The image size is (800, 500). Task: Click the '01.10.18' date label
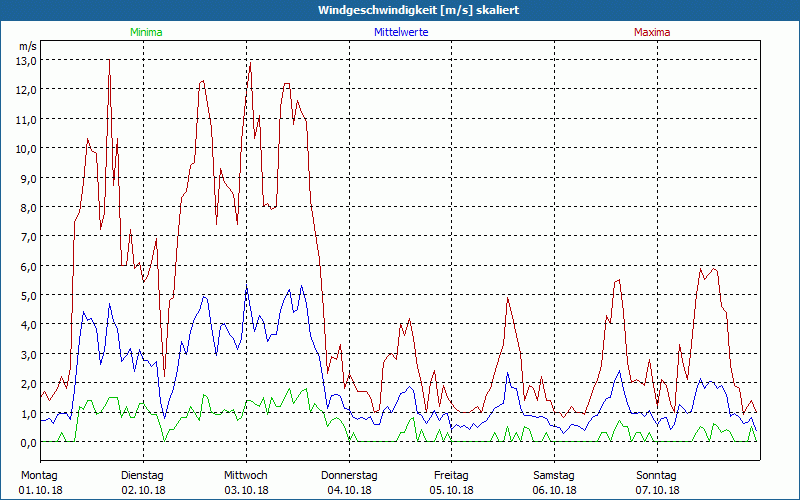[x=41, y=490]
